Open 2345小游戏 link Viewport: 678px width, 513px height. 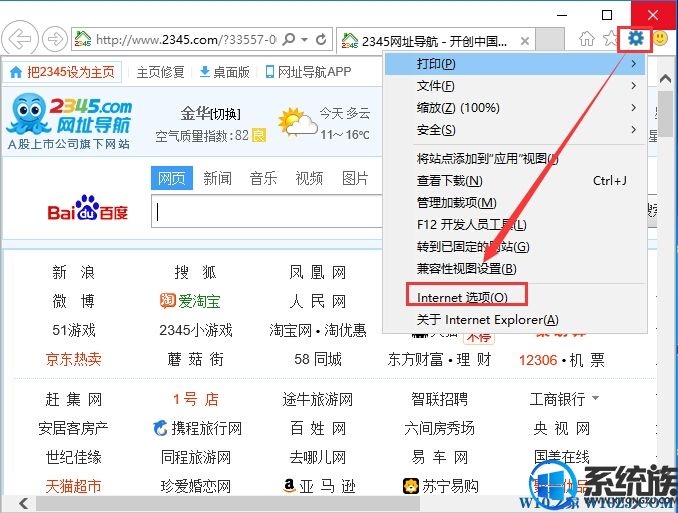point(195,330)
